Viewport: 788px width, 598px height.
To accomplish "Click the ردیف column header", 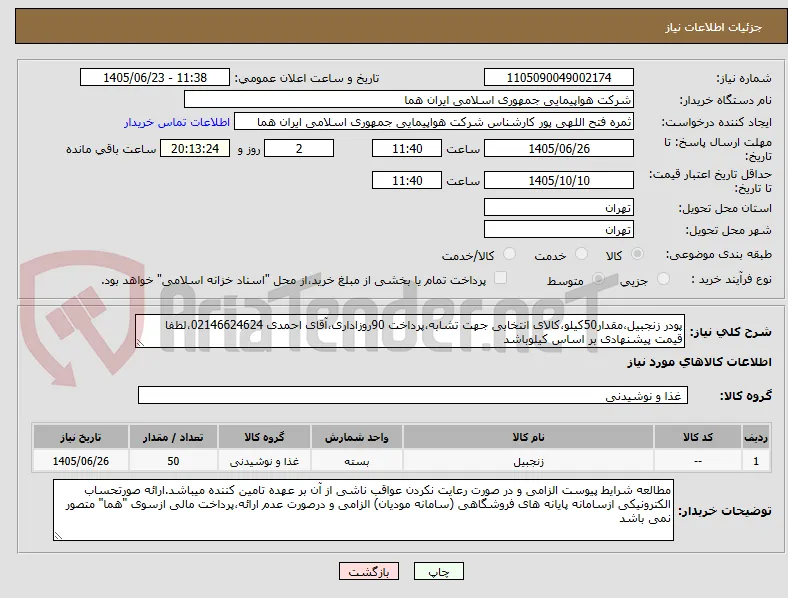I will pyautogui.click(x=756, y=437).
